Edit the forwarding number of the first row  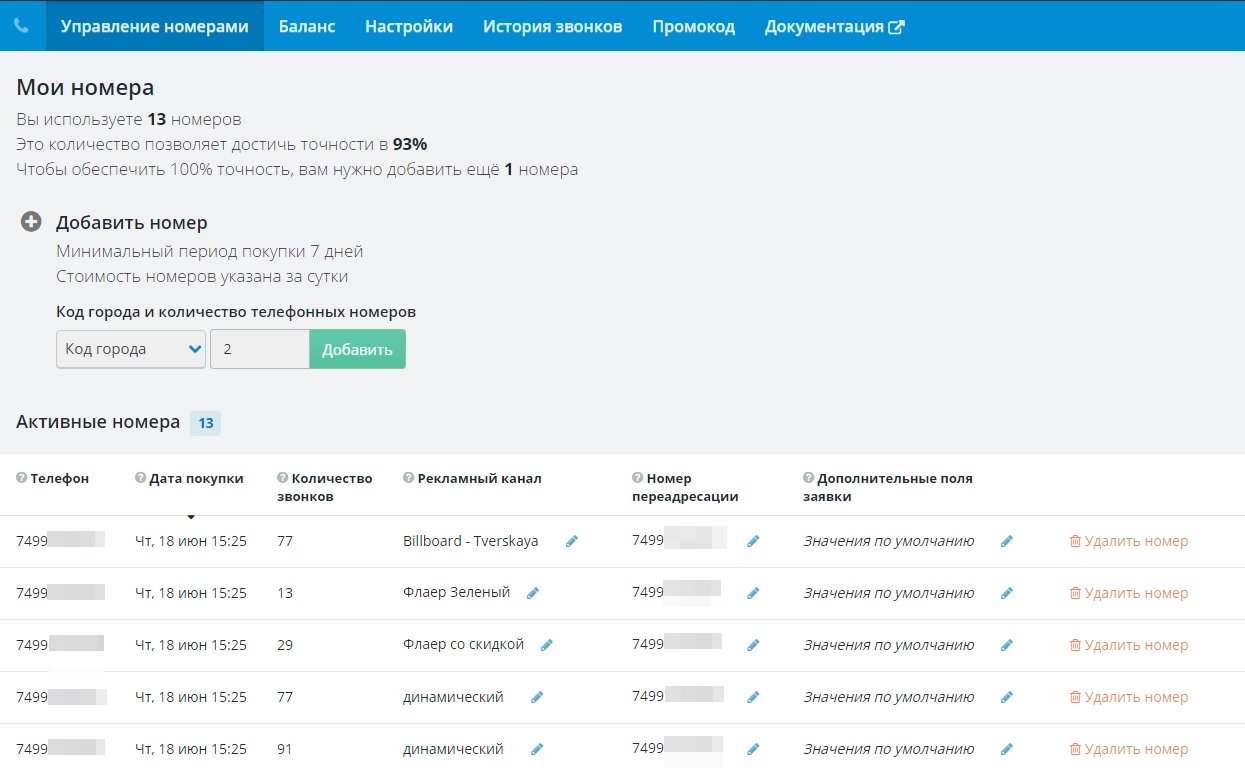[x=752, y=540]
